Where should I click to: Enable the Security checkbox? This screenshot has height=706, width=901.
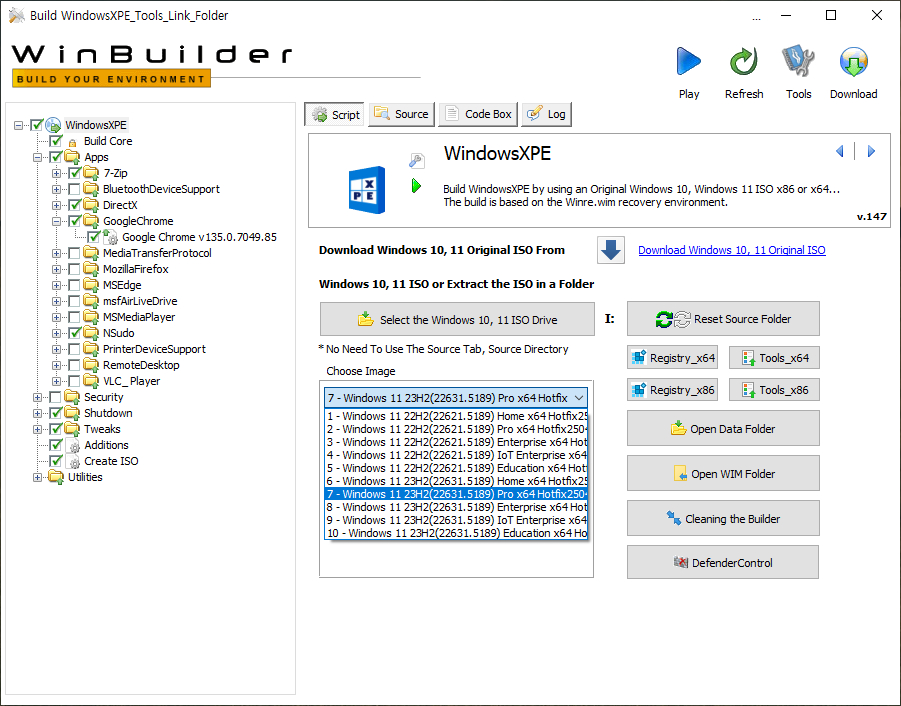[55, 397]
